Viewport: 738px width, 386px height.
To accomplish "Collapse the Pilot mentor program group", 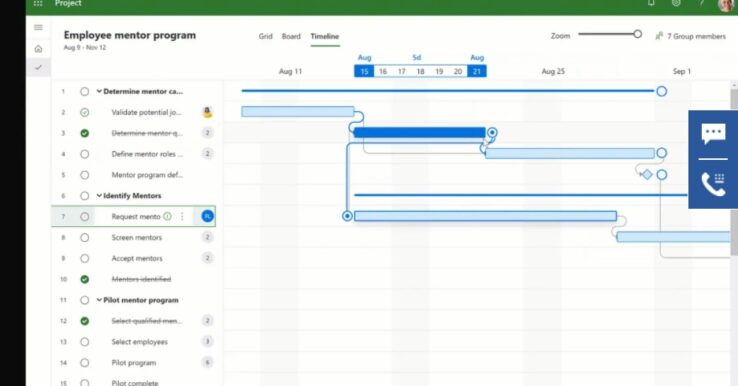I will pyautogui.click(x=99, y=300).
